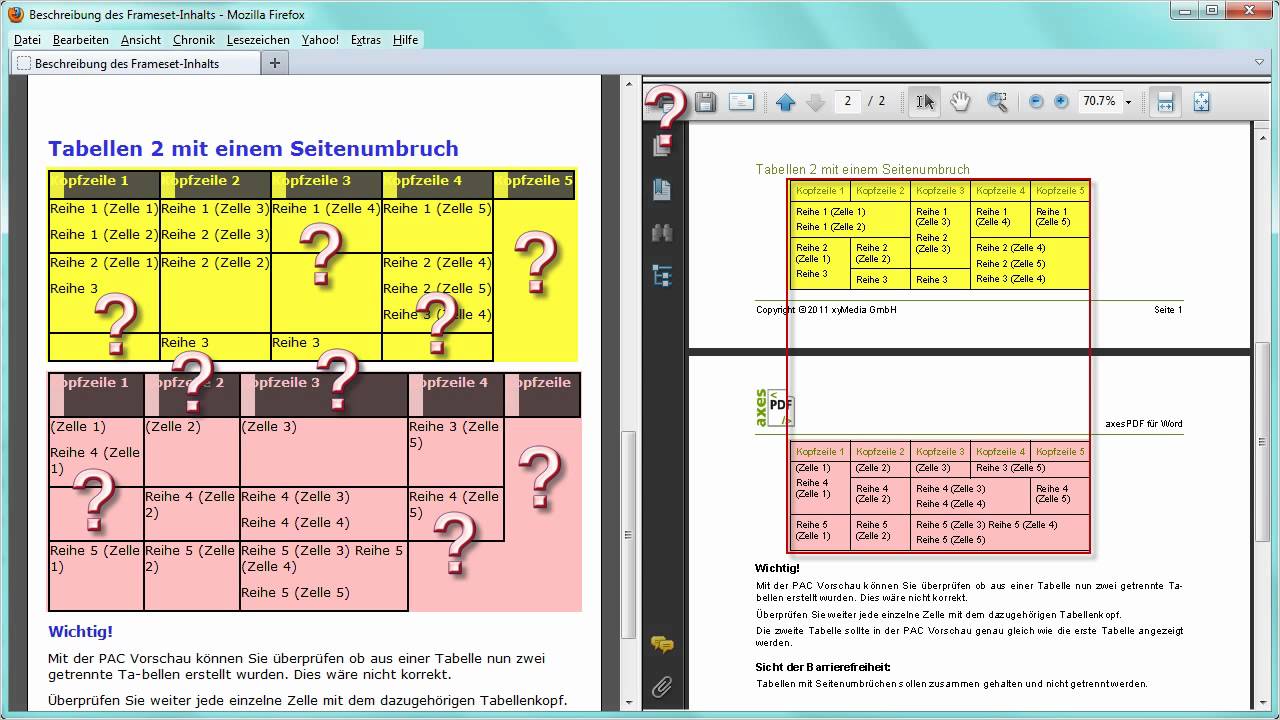The image size is (1280, 720).
Task: Activate the text Select tool in PDF toolbar
Action: click(x=925, y=101)
